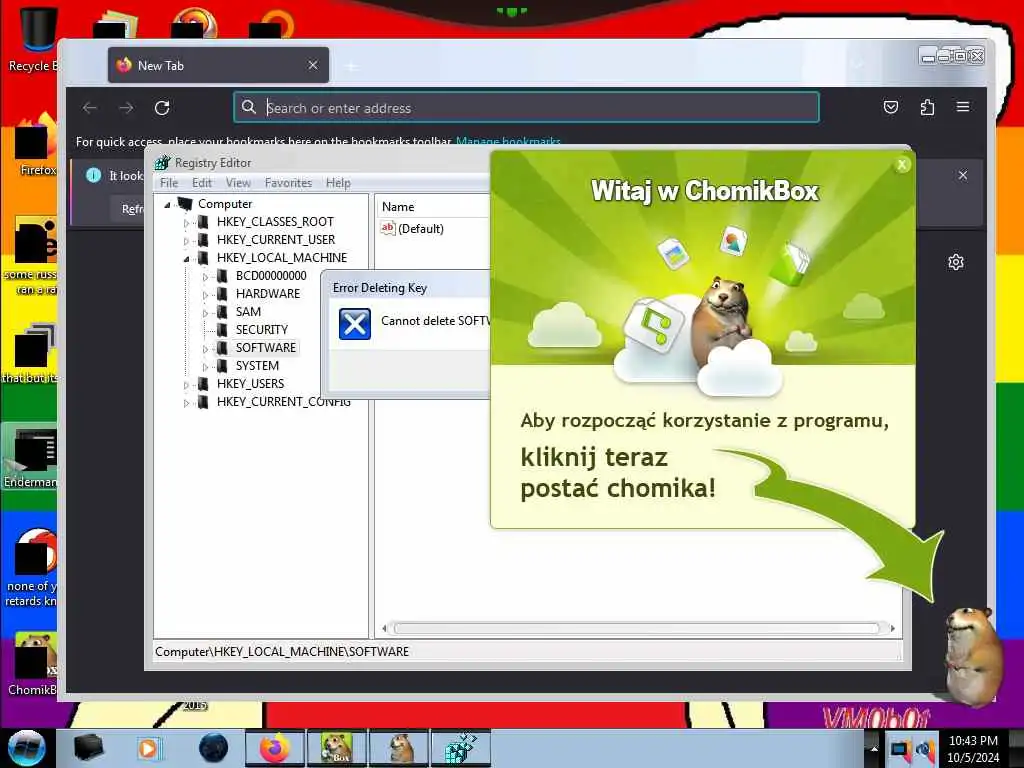Close the New Tab tab
The width and height of the screenshot is (1024, 768).
pyautogui.click(x=313, y=65)
